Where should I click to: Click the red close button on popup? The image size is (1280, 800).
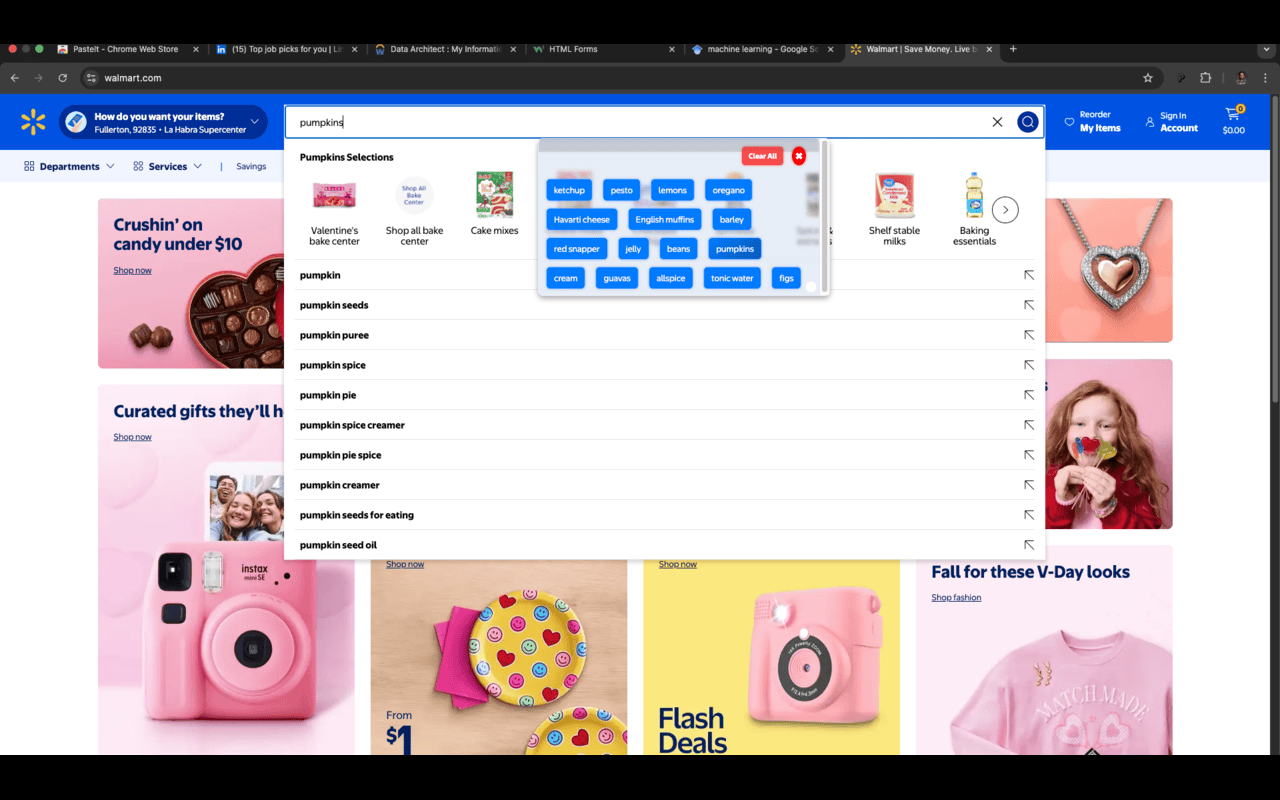(x=798, y=156)
